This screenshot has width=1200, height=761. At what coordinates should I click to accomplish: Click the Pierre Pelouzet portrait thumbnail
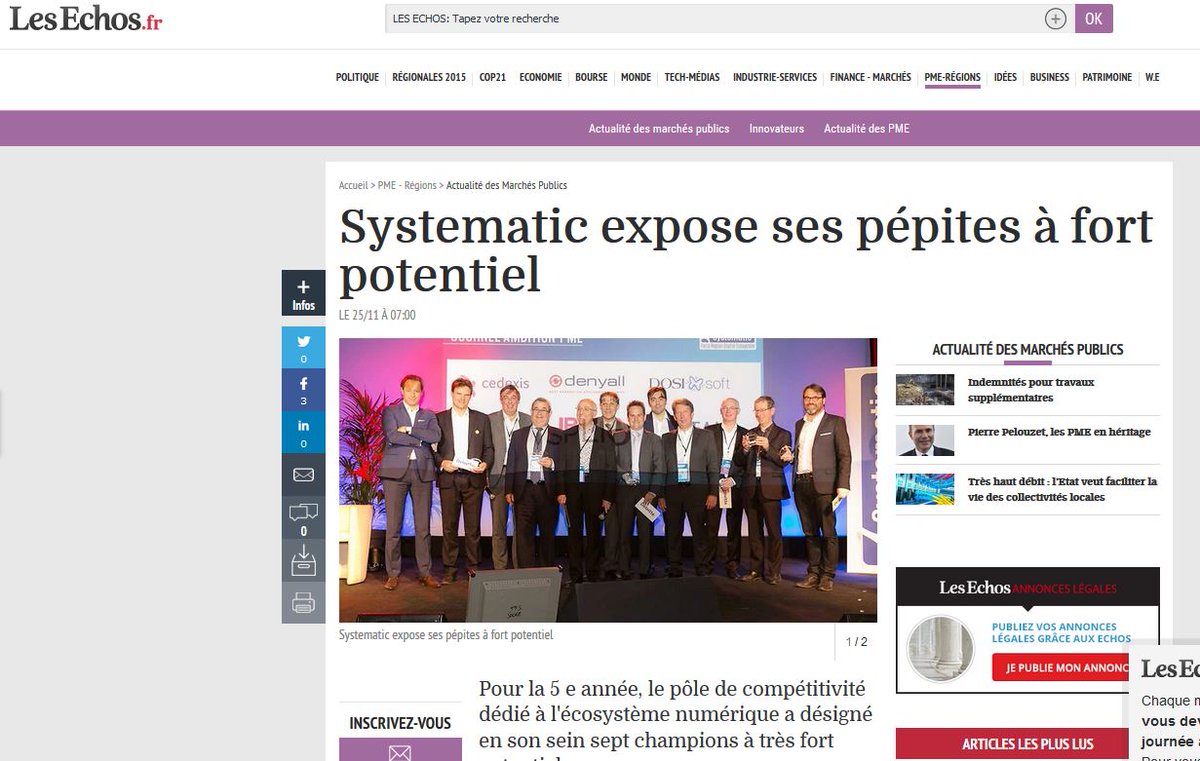pyautogui.click(x=925, y=440)
